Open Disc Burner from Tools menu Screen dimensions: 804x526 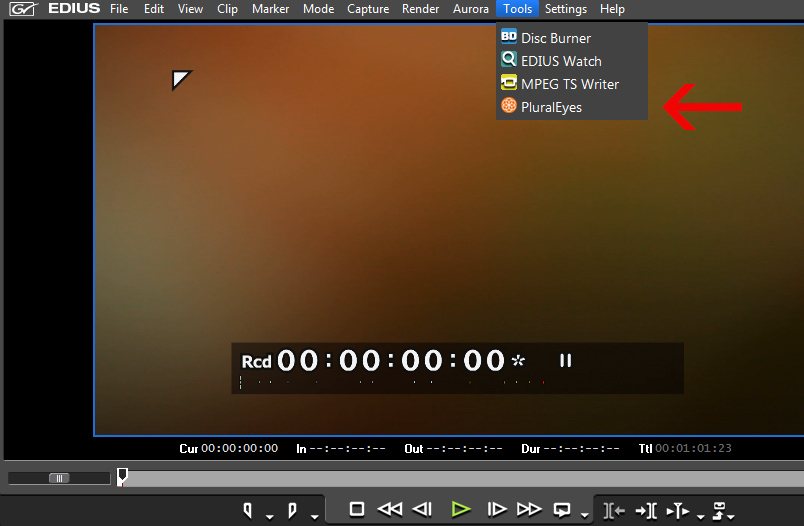coord(555,38)
